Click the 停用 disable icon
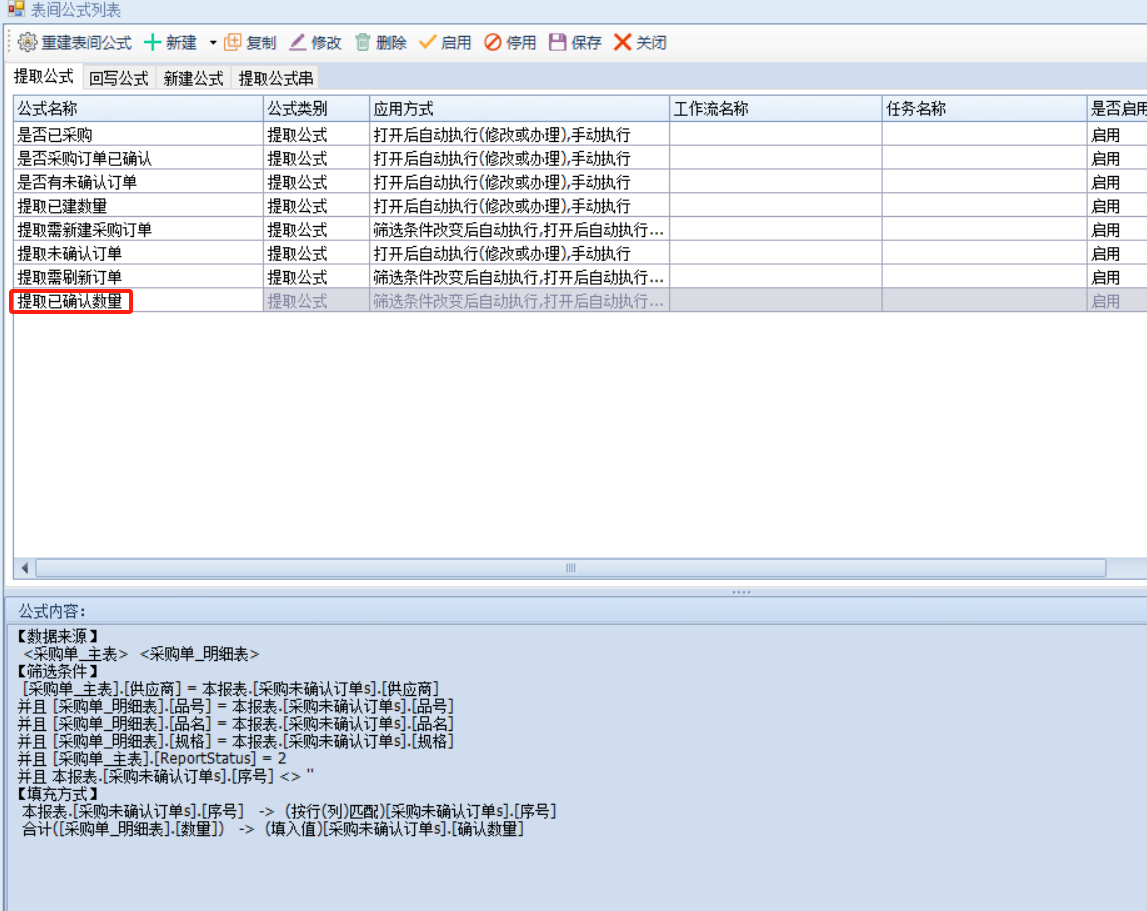Image resolution: width=1147 pixels, height=911 pixels. 493,43
